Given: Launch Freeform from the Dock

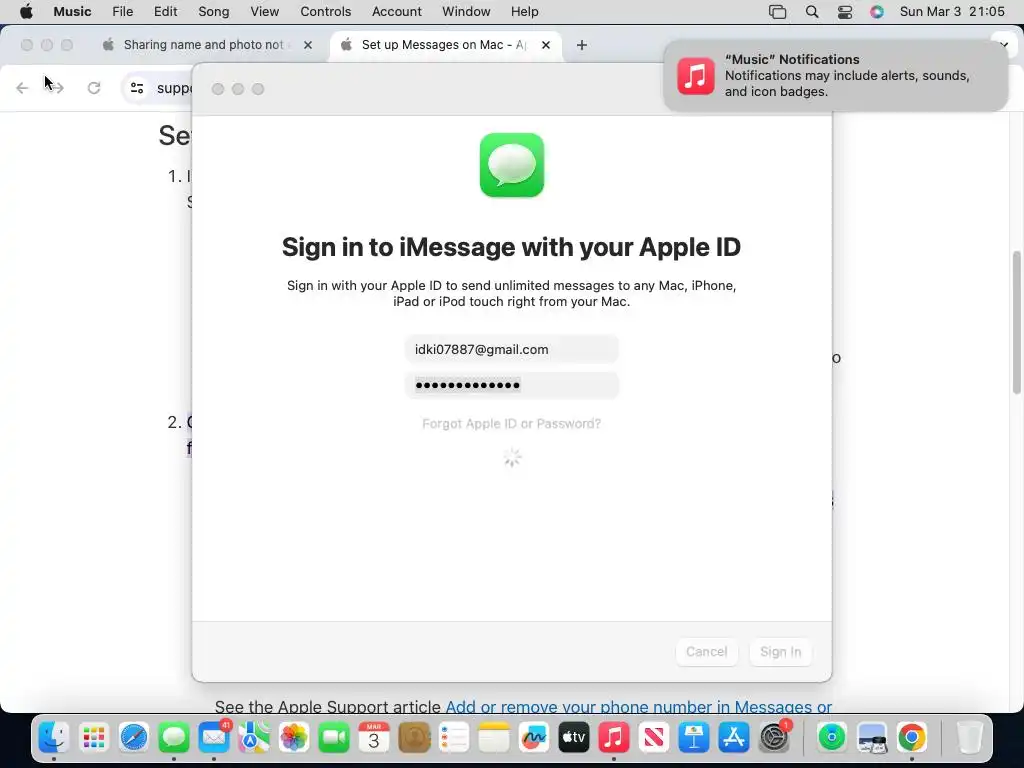Looking at the screenshot, I should point(534,737).
